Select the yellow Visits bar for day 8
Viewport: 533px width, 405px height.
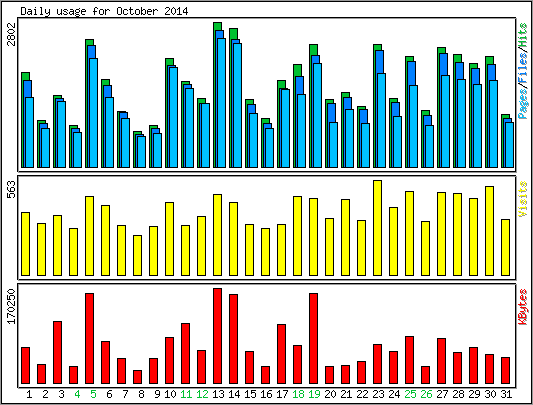(x=137, y=255)
